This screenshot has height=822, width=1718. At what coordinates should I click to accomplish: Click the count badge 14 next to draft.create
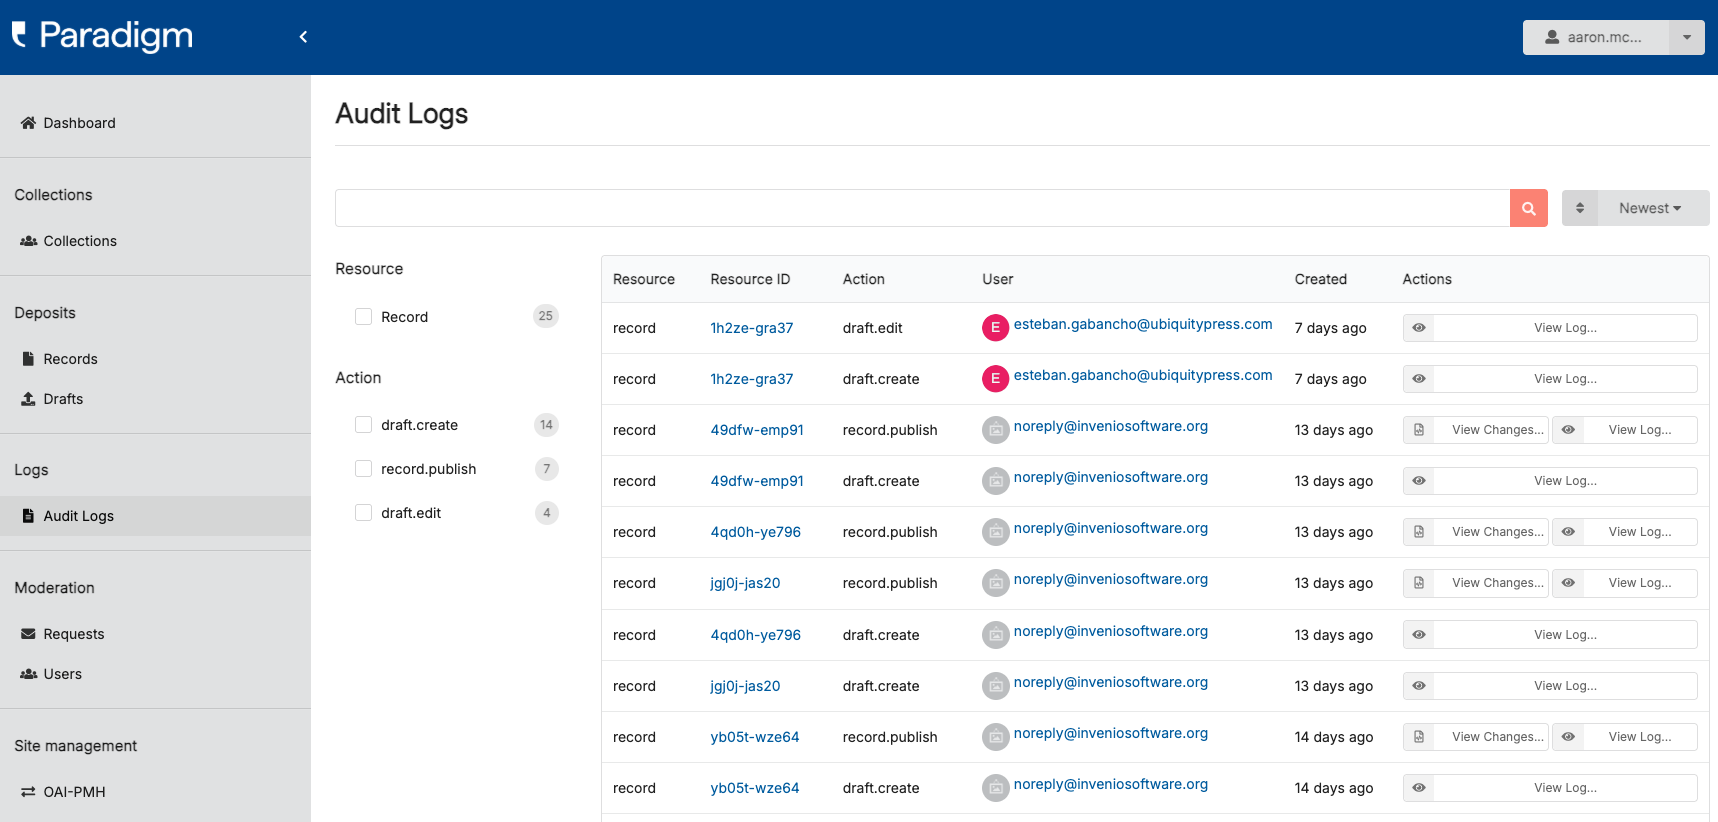tap(546, 425)
